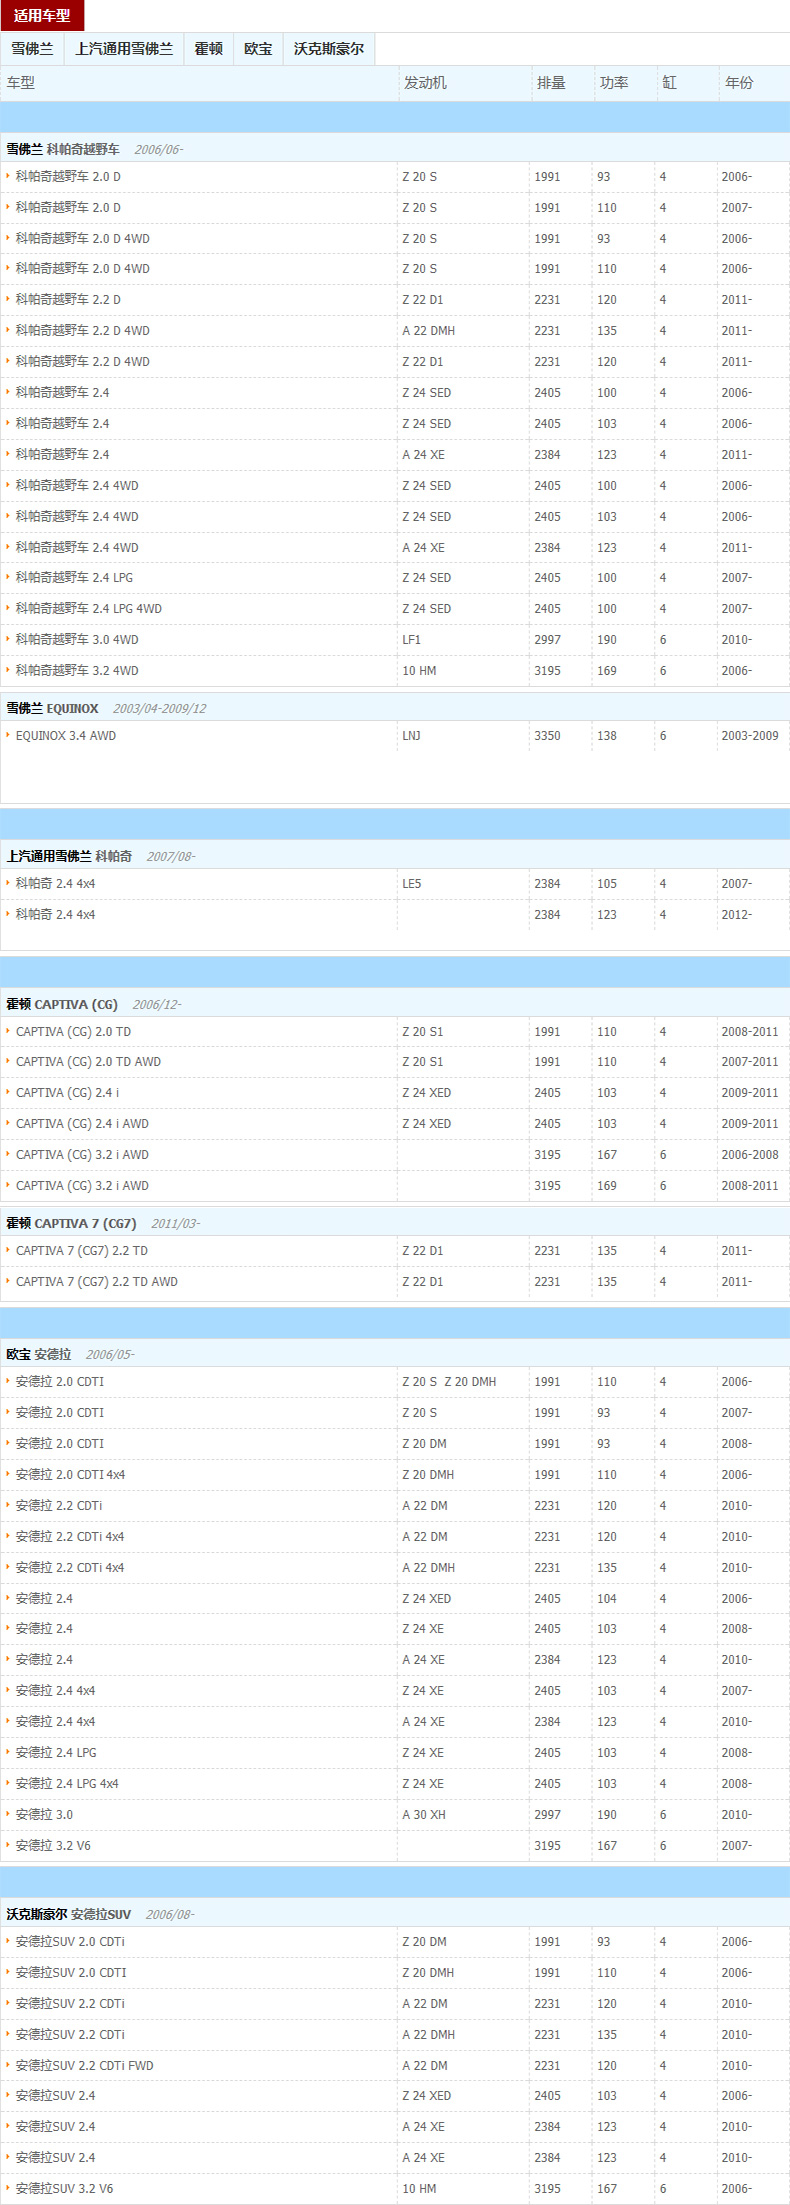
Task: Open the EQUINOX 3.4 AWD link
Action: (66, 736)
